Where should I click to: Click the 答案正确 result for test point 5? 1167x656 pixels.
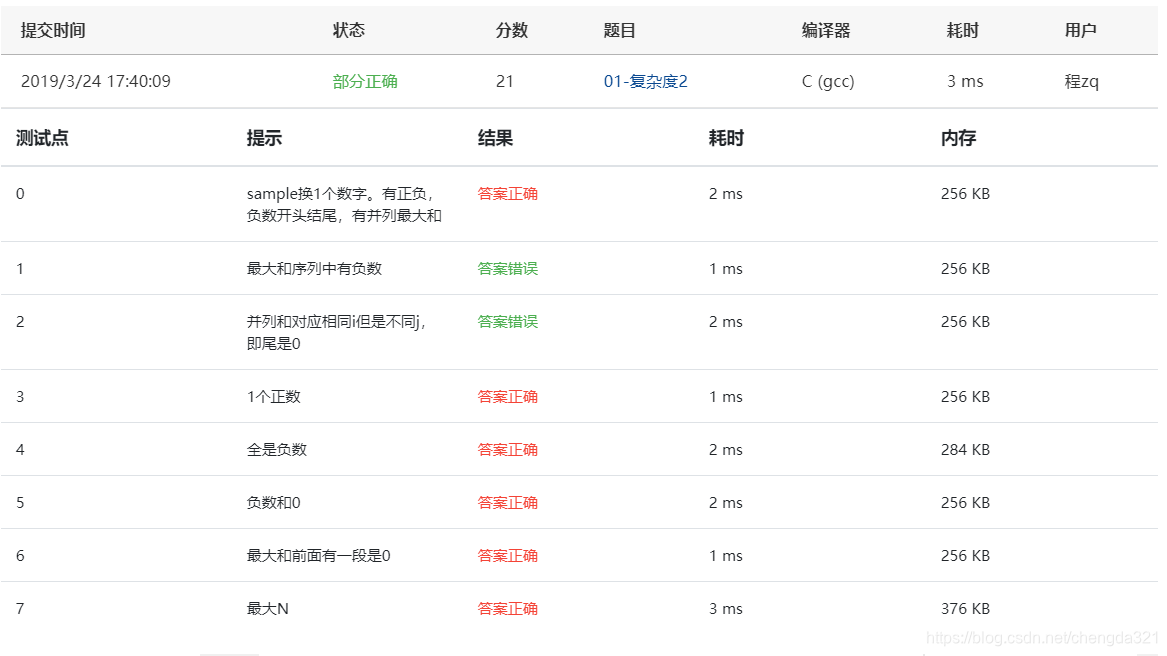(x=508, y=503)
